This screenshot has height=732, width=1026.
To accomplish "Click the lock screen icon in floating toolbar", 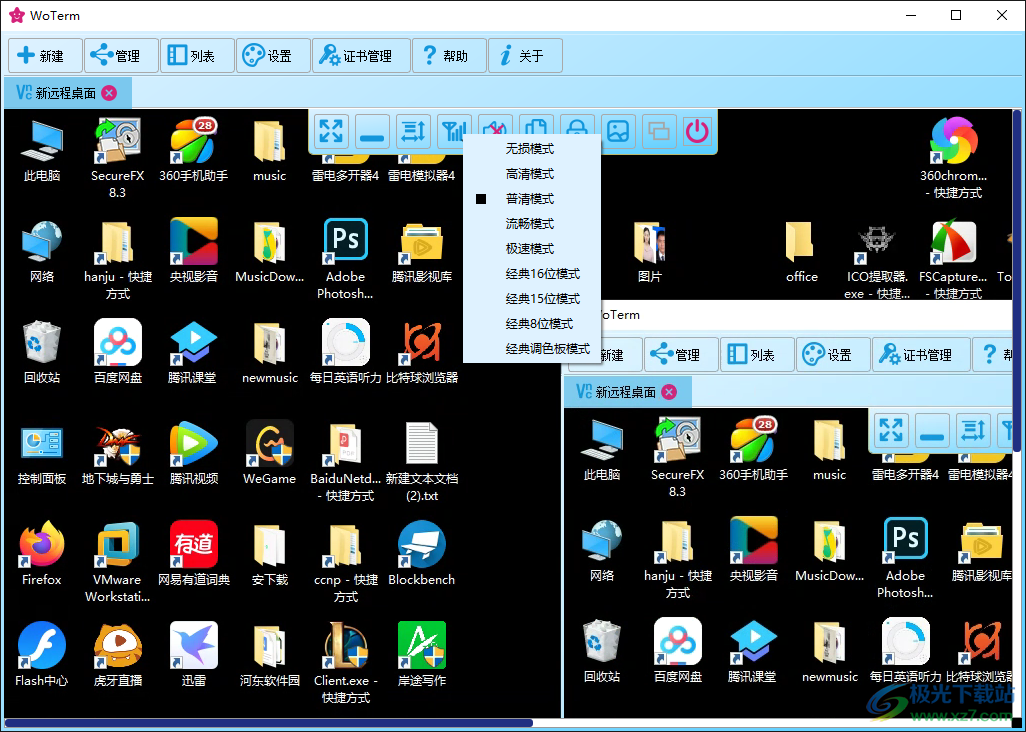I will tap(576, 126).
